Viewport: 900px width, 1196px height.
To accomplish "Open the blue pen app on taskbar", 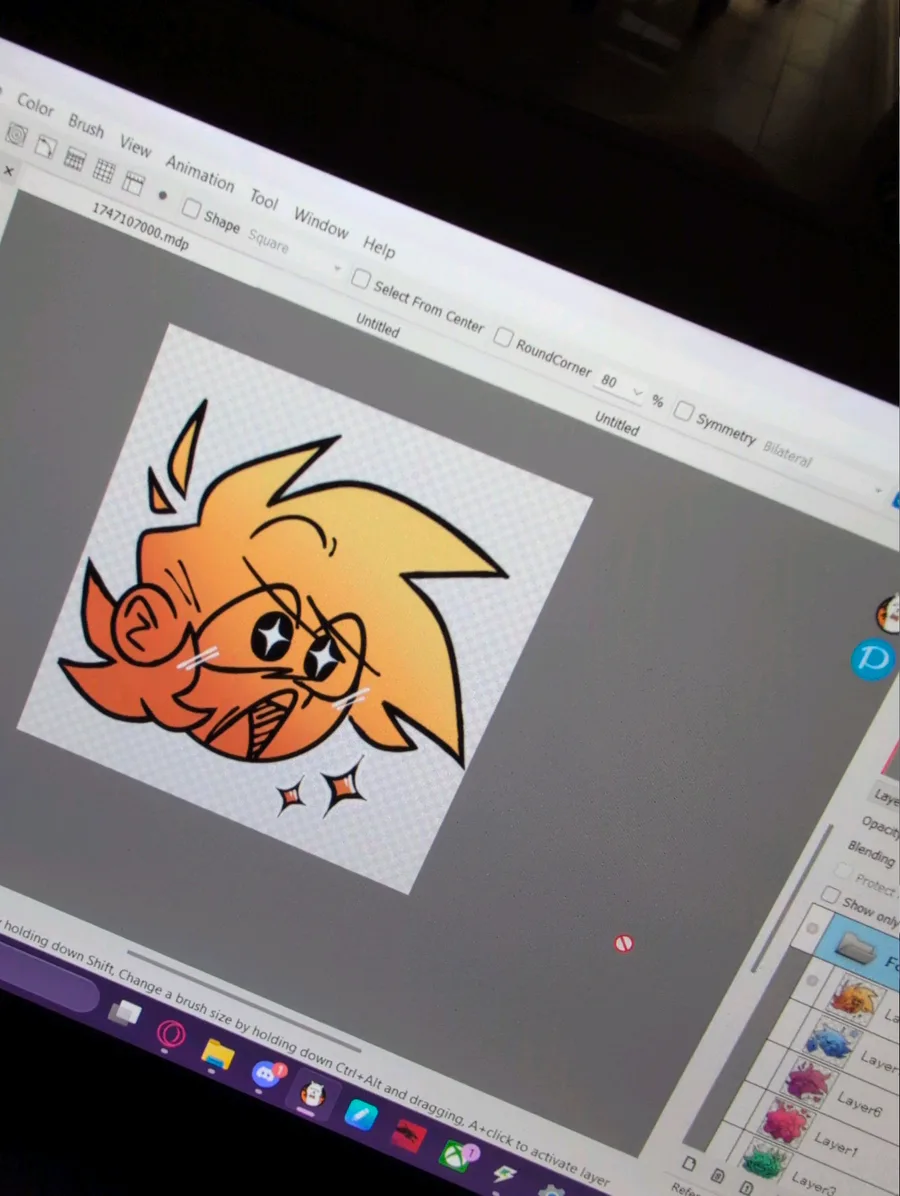I will 360,1115.
